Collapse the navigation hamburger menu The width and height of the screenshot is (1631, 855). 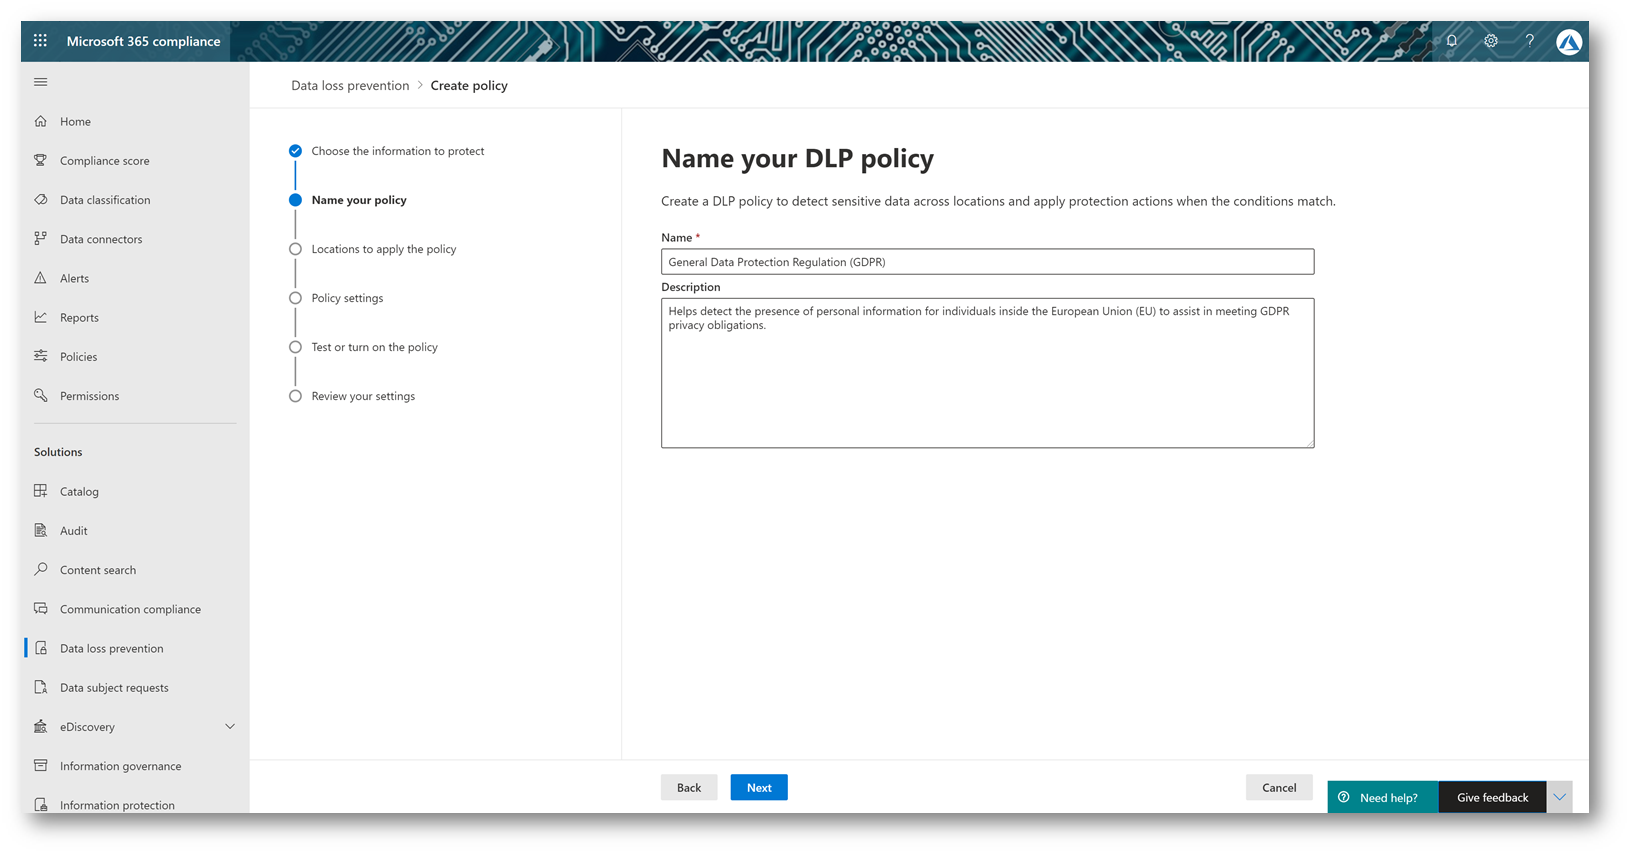tap(40, 82)
